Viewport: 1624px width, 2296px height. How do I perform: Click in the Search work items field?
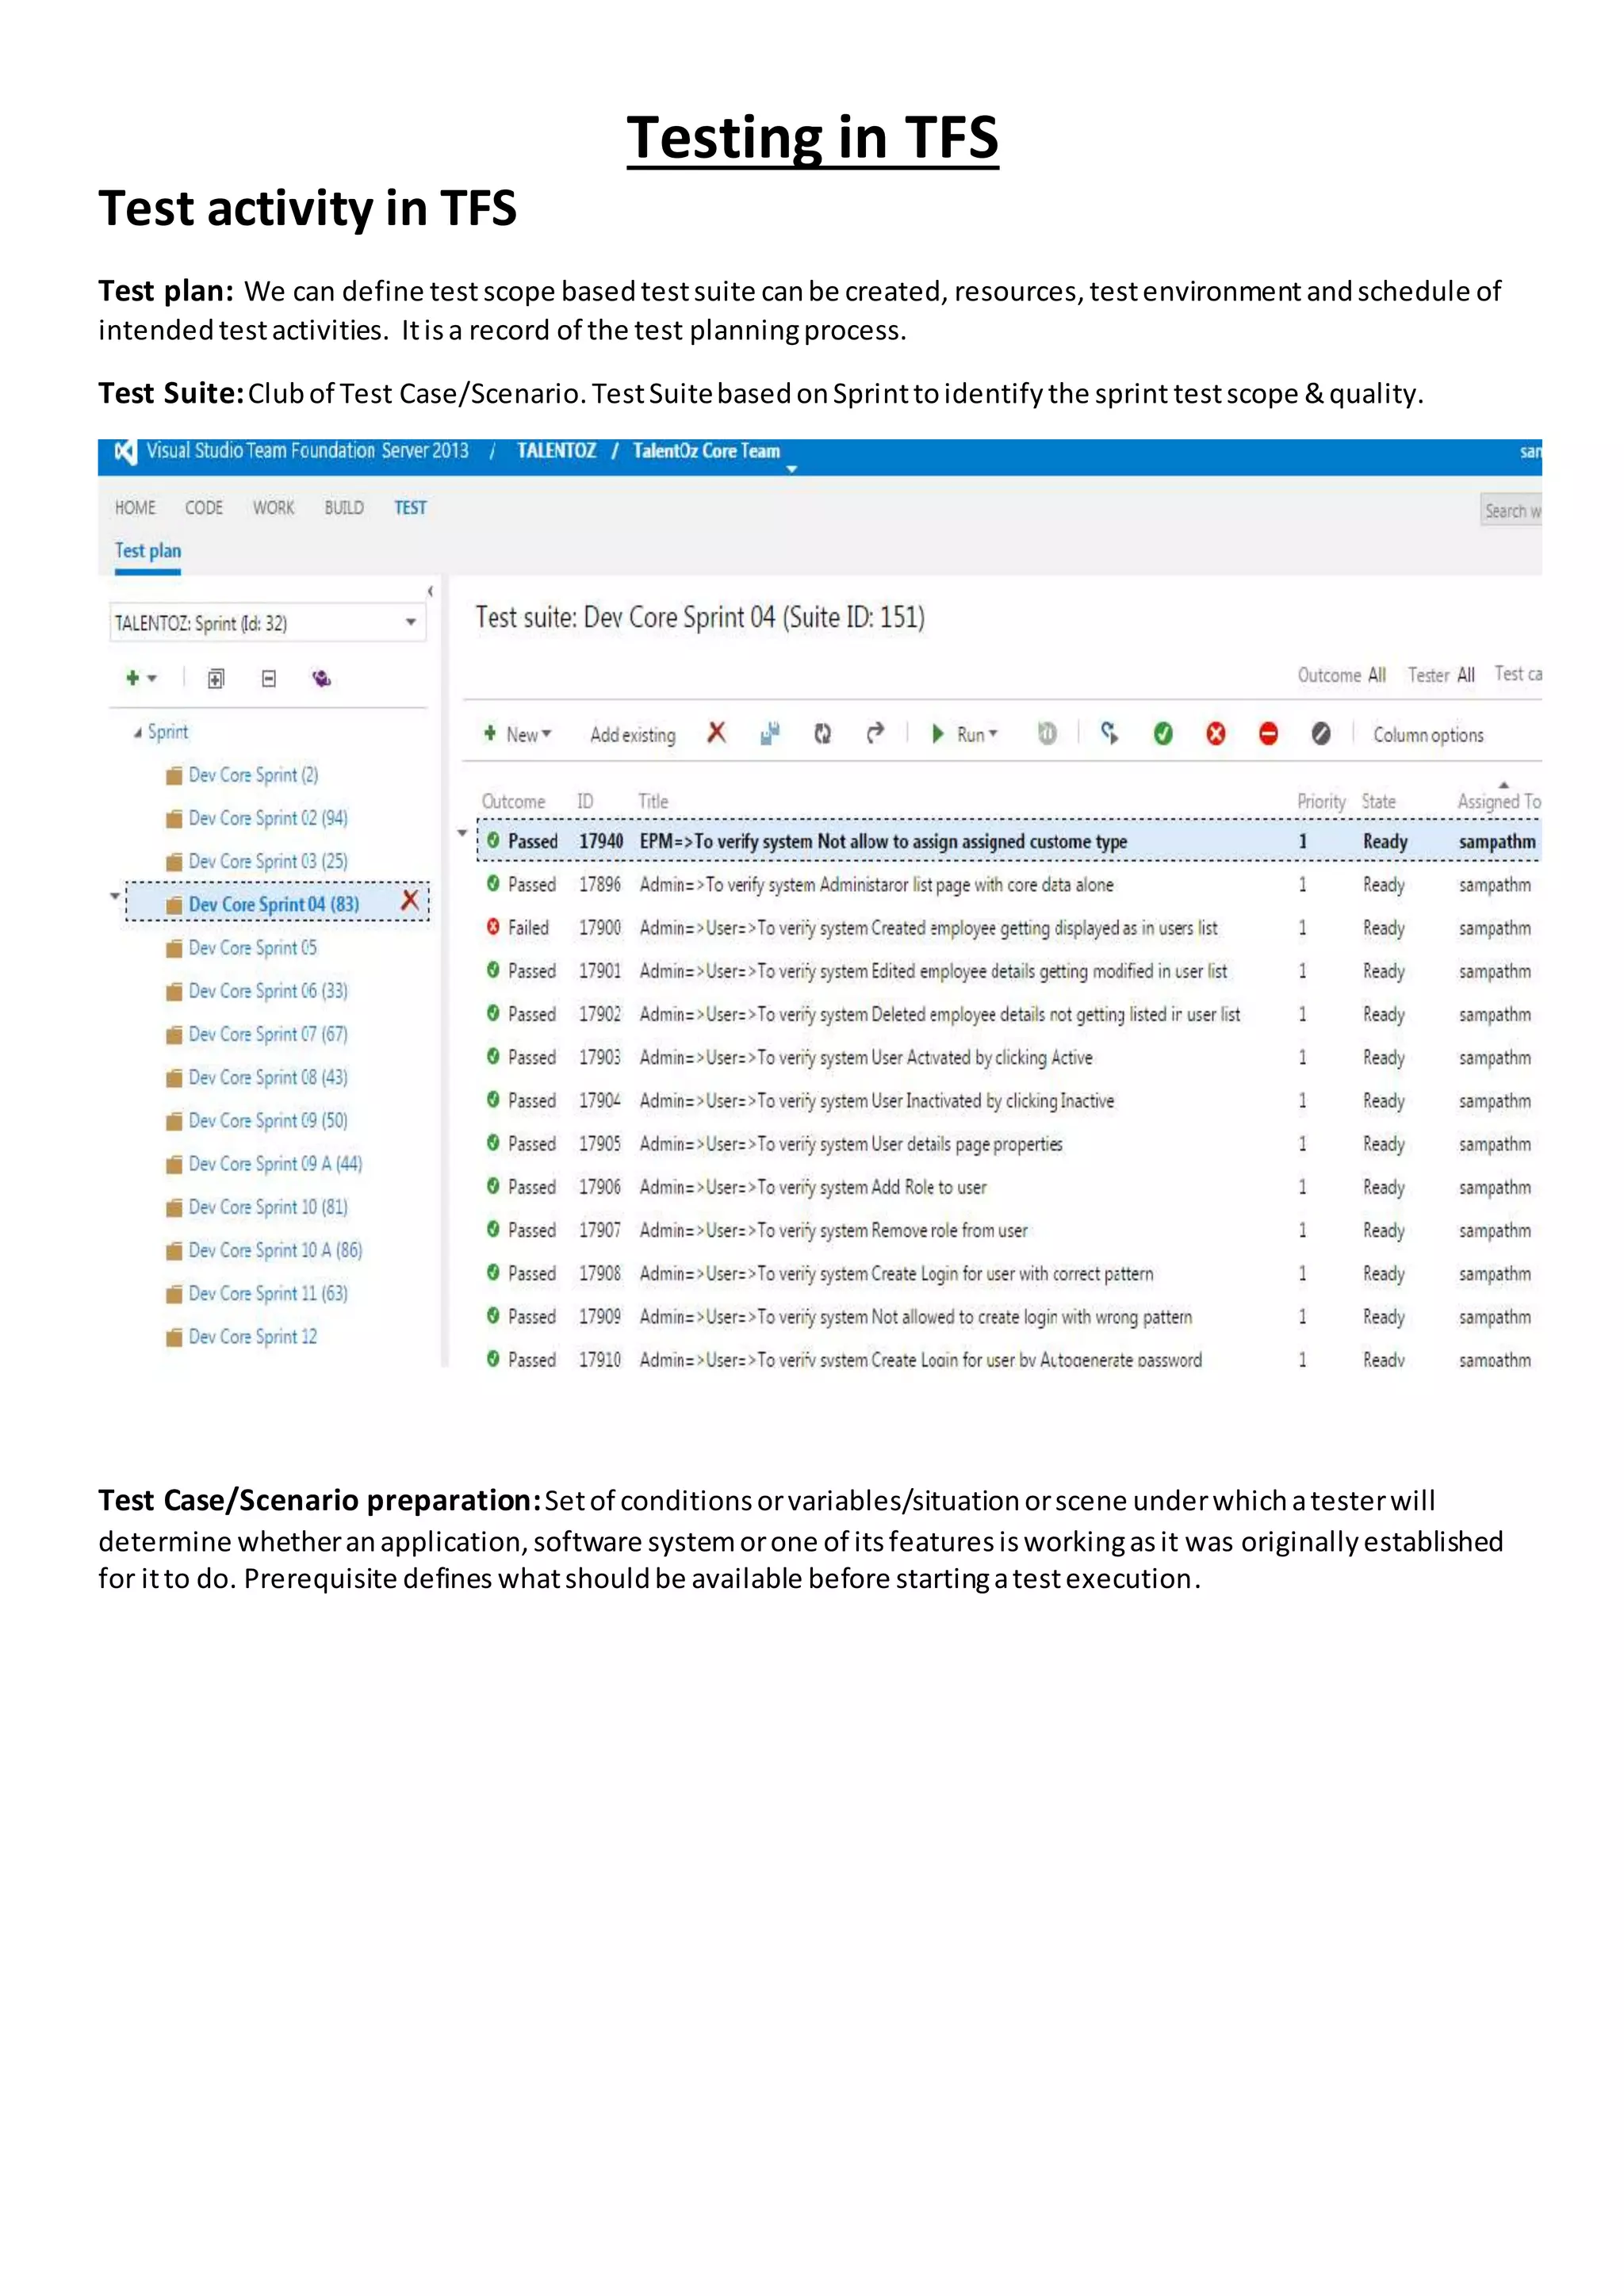(x=1511, y=510)
